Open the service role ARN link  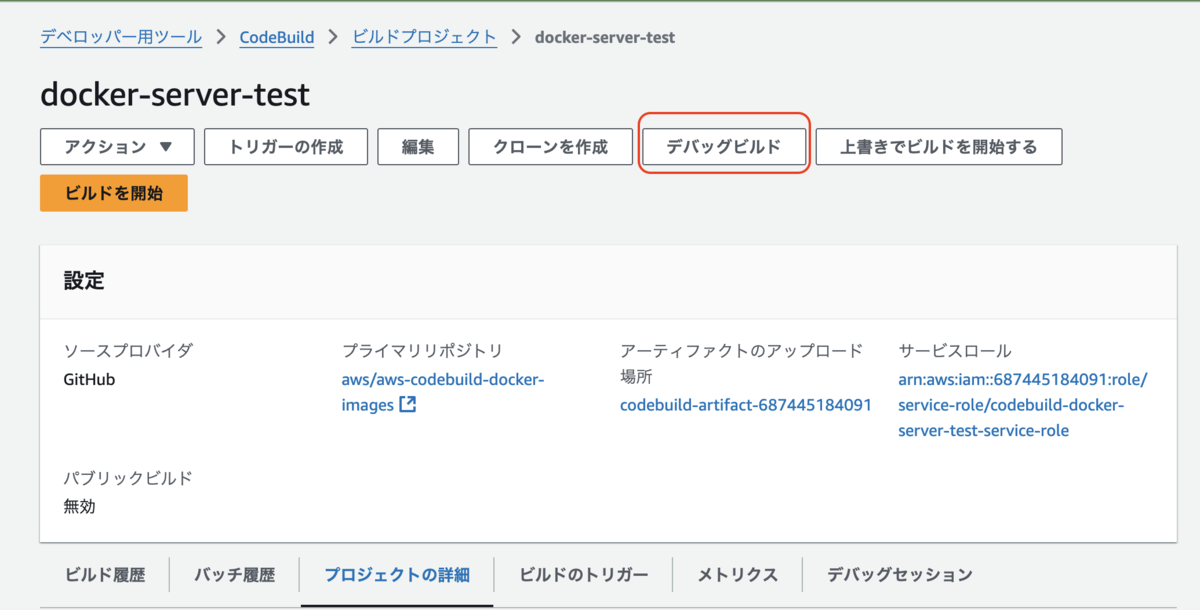[x=1023, y=405]
